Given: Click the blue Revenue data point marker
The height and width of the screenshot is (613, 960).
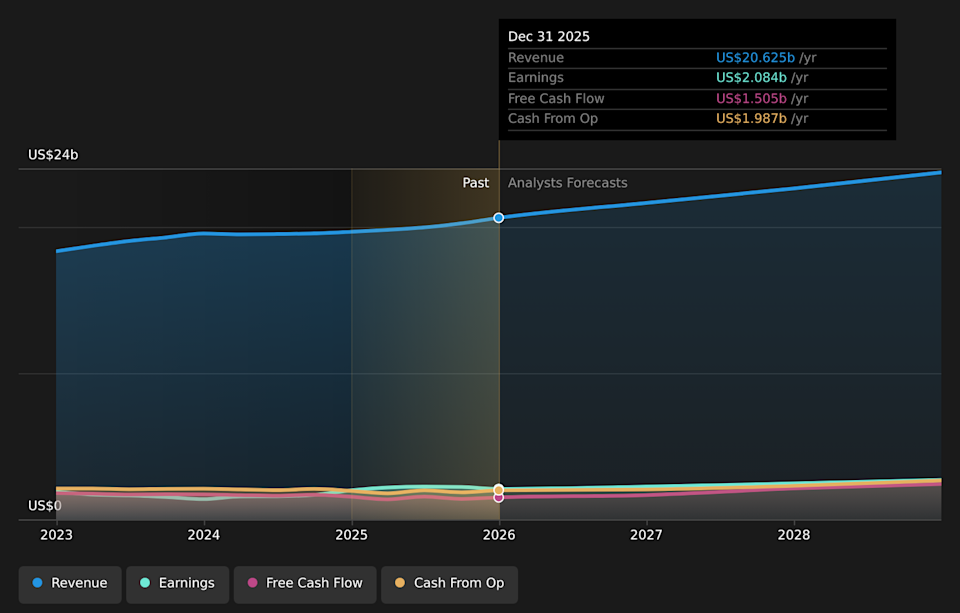Looking at the screenshot, I should point(498,217).
